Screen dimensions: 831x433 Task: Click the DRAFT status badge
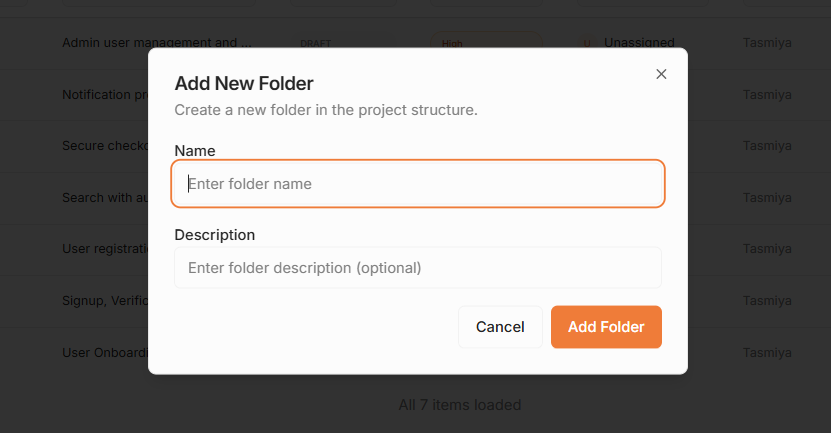(315, 43)
